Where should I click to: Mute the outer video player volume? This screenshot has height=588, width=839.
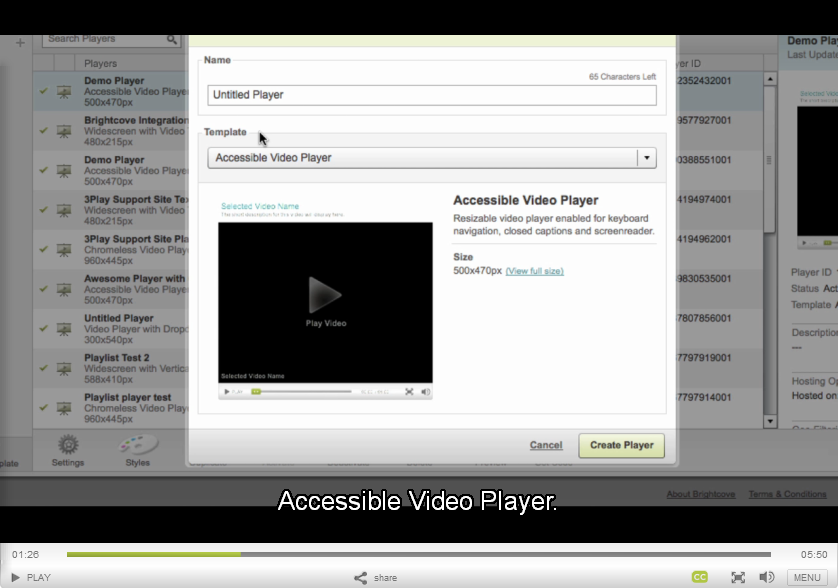point(766,577)
